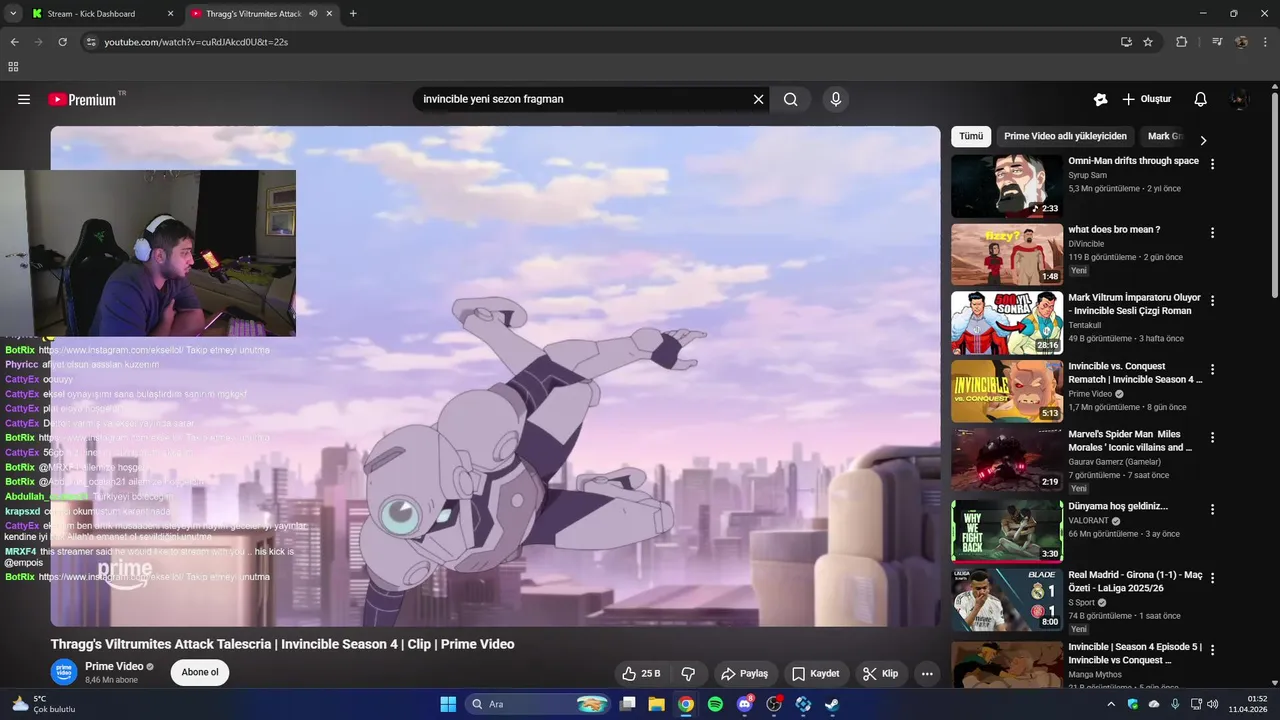
Task: Open Omni-Man drifts through space thumbnail
Action: (x=1007, y=185)
